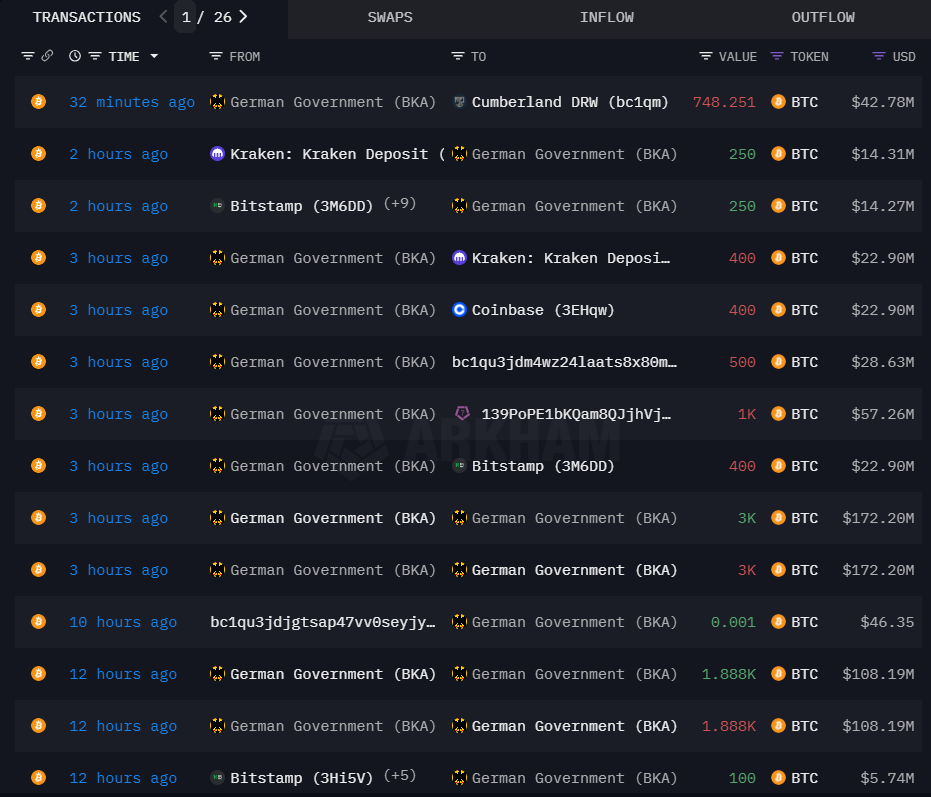Filter by TOKEN column
Image resolution: width=931 pixels, height=797 pixels.
tap(777, 57)
